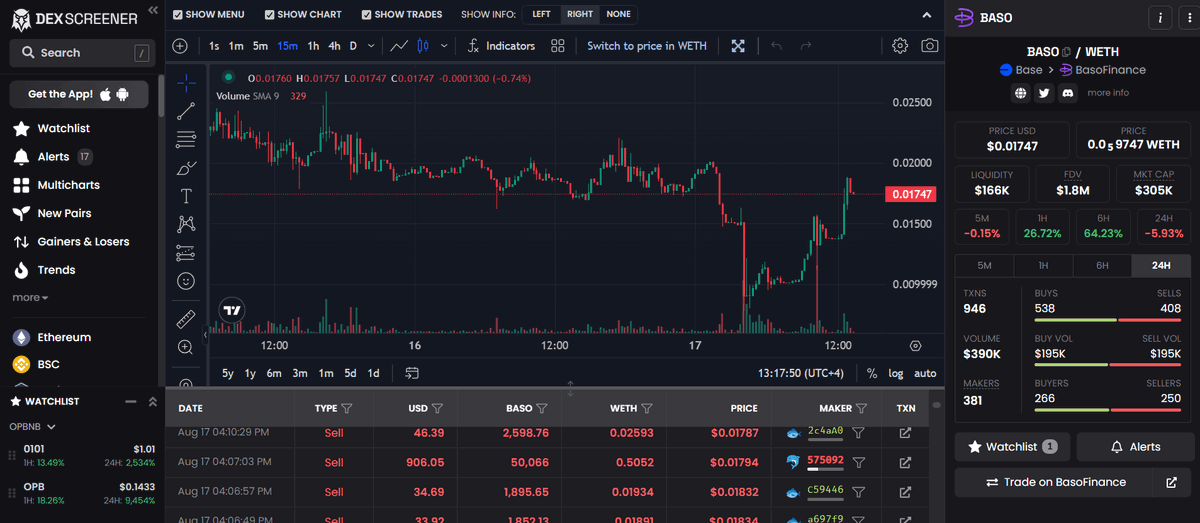
Task: Open the WETH column filter
Action: pos(647,408)
